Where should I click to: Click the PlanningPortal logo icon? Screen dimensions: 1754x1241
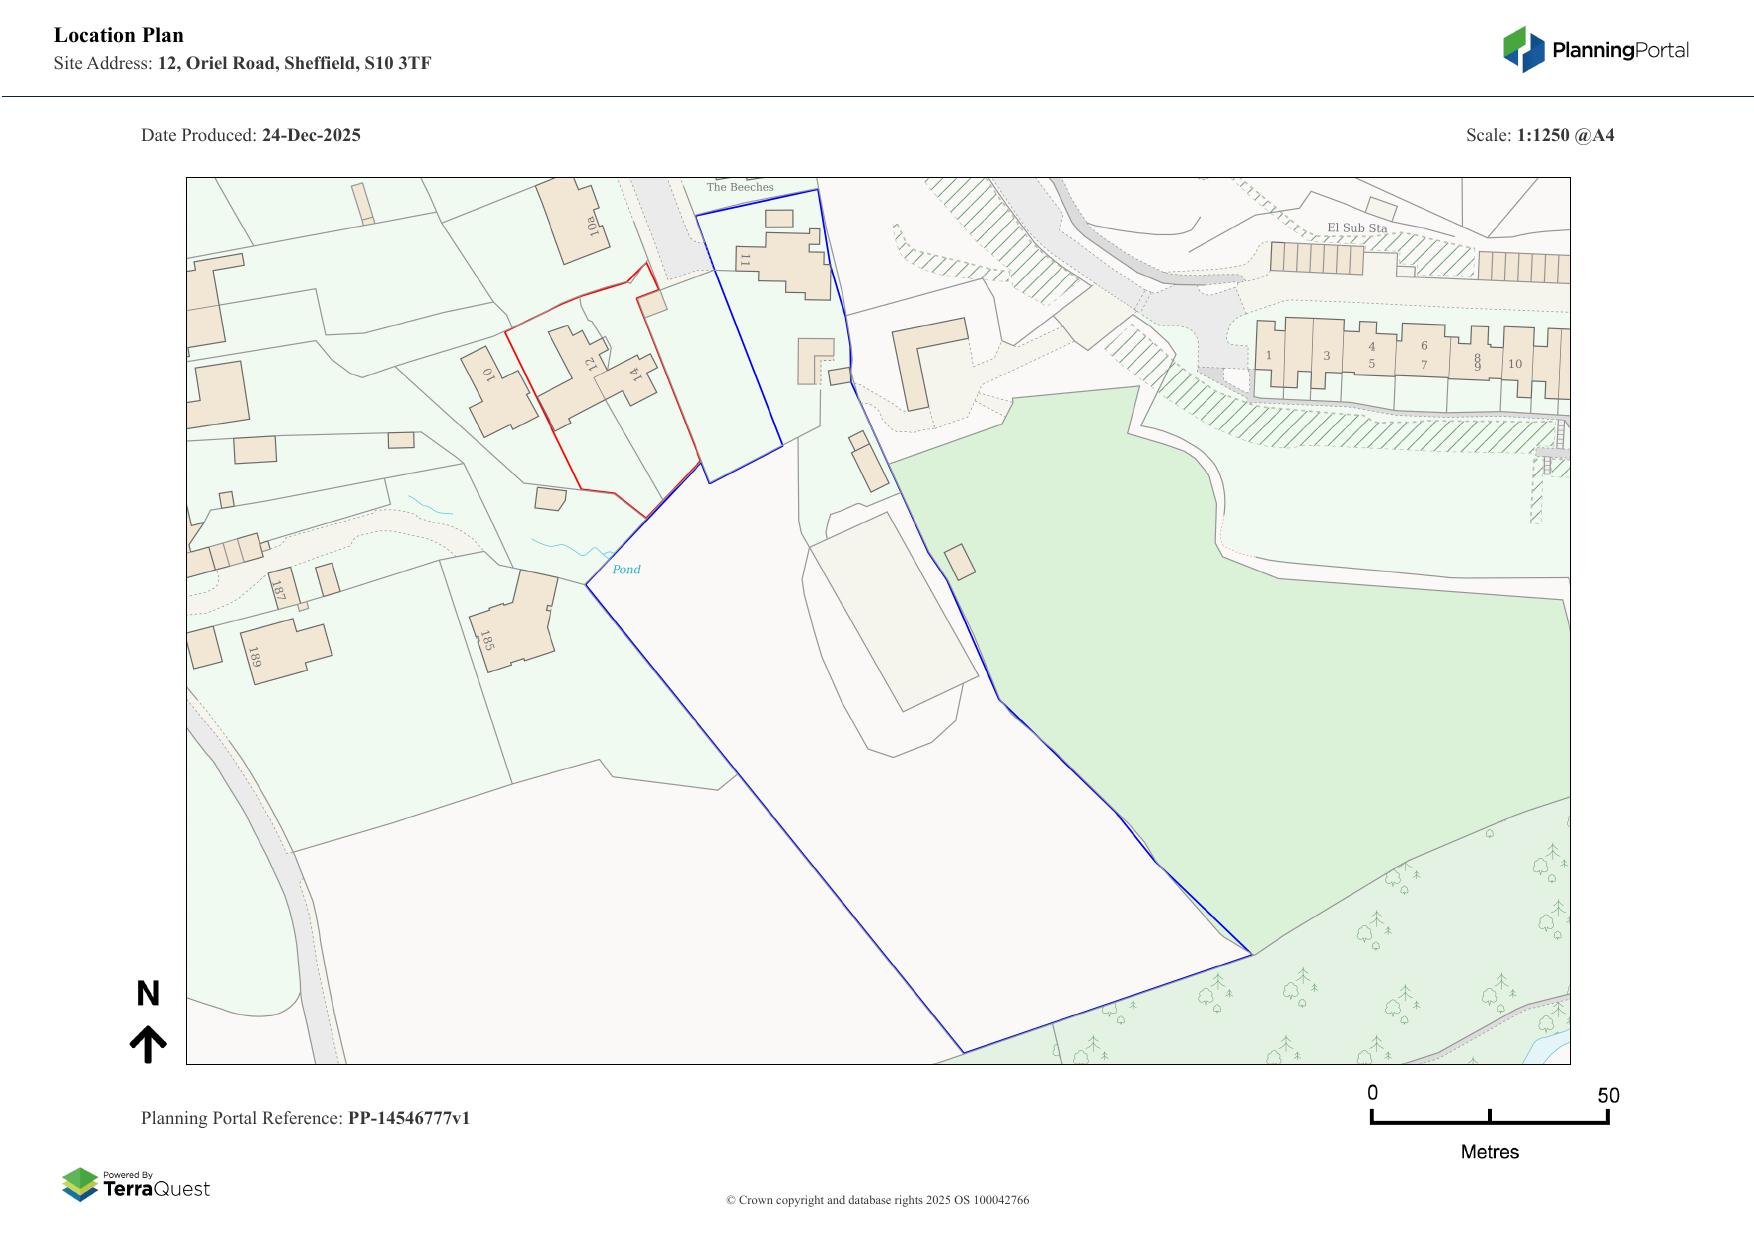(x=1523, y=50)
